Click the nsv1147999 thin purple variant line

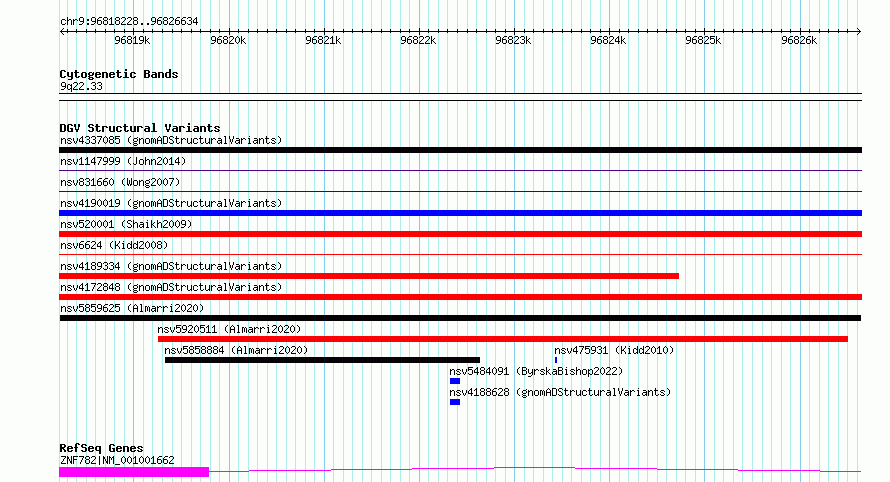(x=460, y=170)
